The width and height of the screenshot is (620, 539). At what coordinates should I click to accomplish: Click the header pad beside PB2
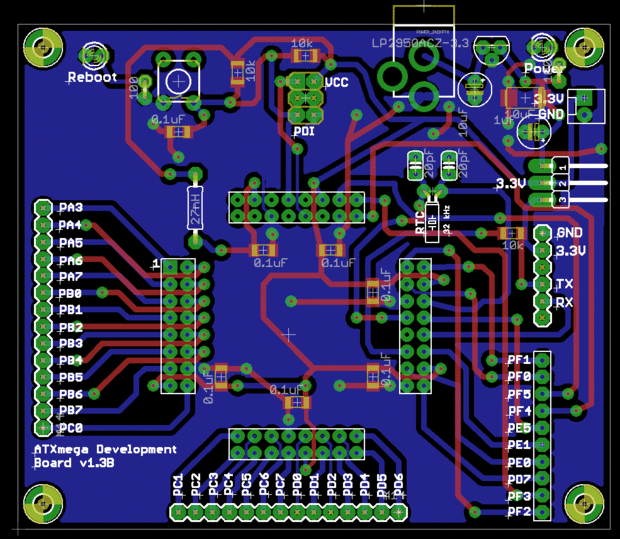point(43,326)
